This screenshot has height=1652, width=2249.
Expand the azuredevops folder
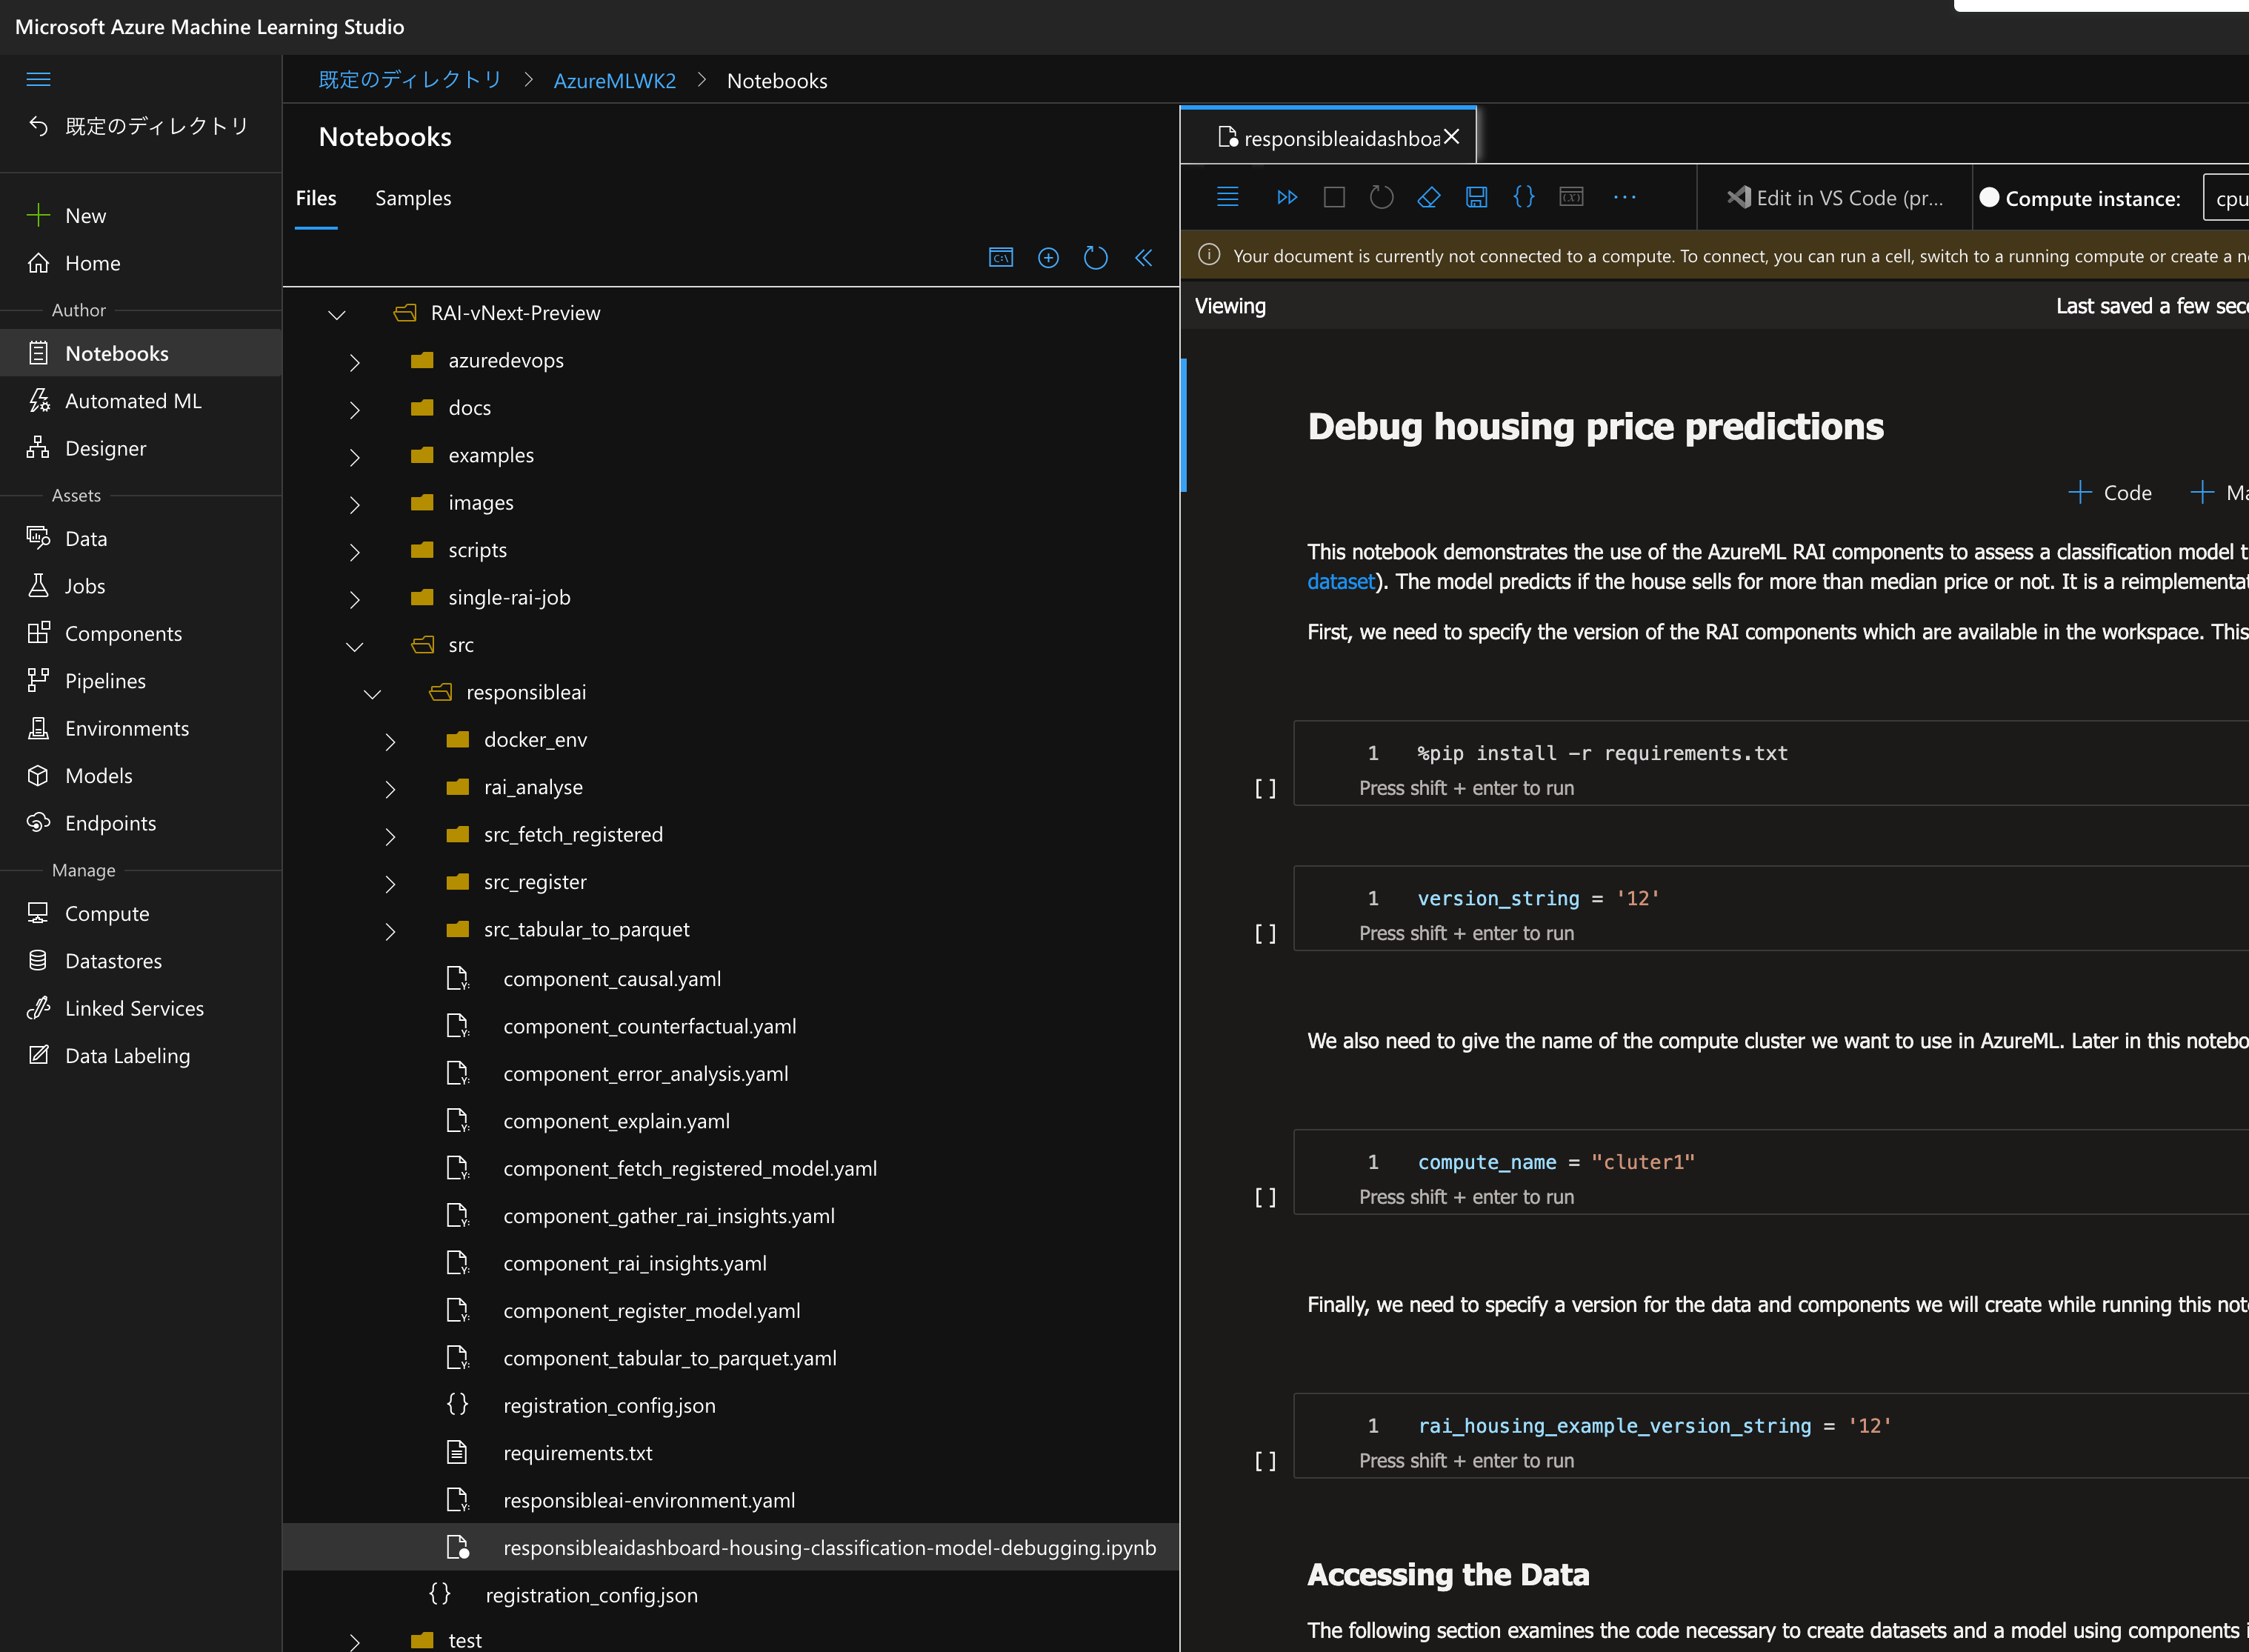pos(354,361)
